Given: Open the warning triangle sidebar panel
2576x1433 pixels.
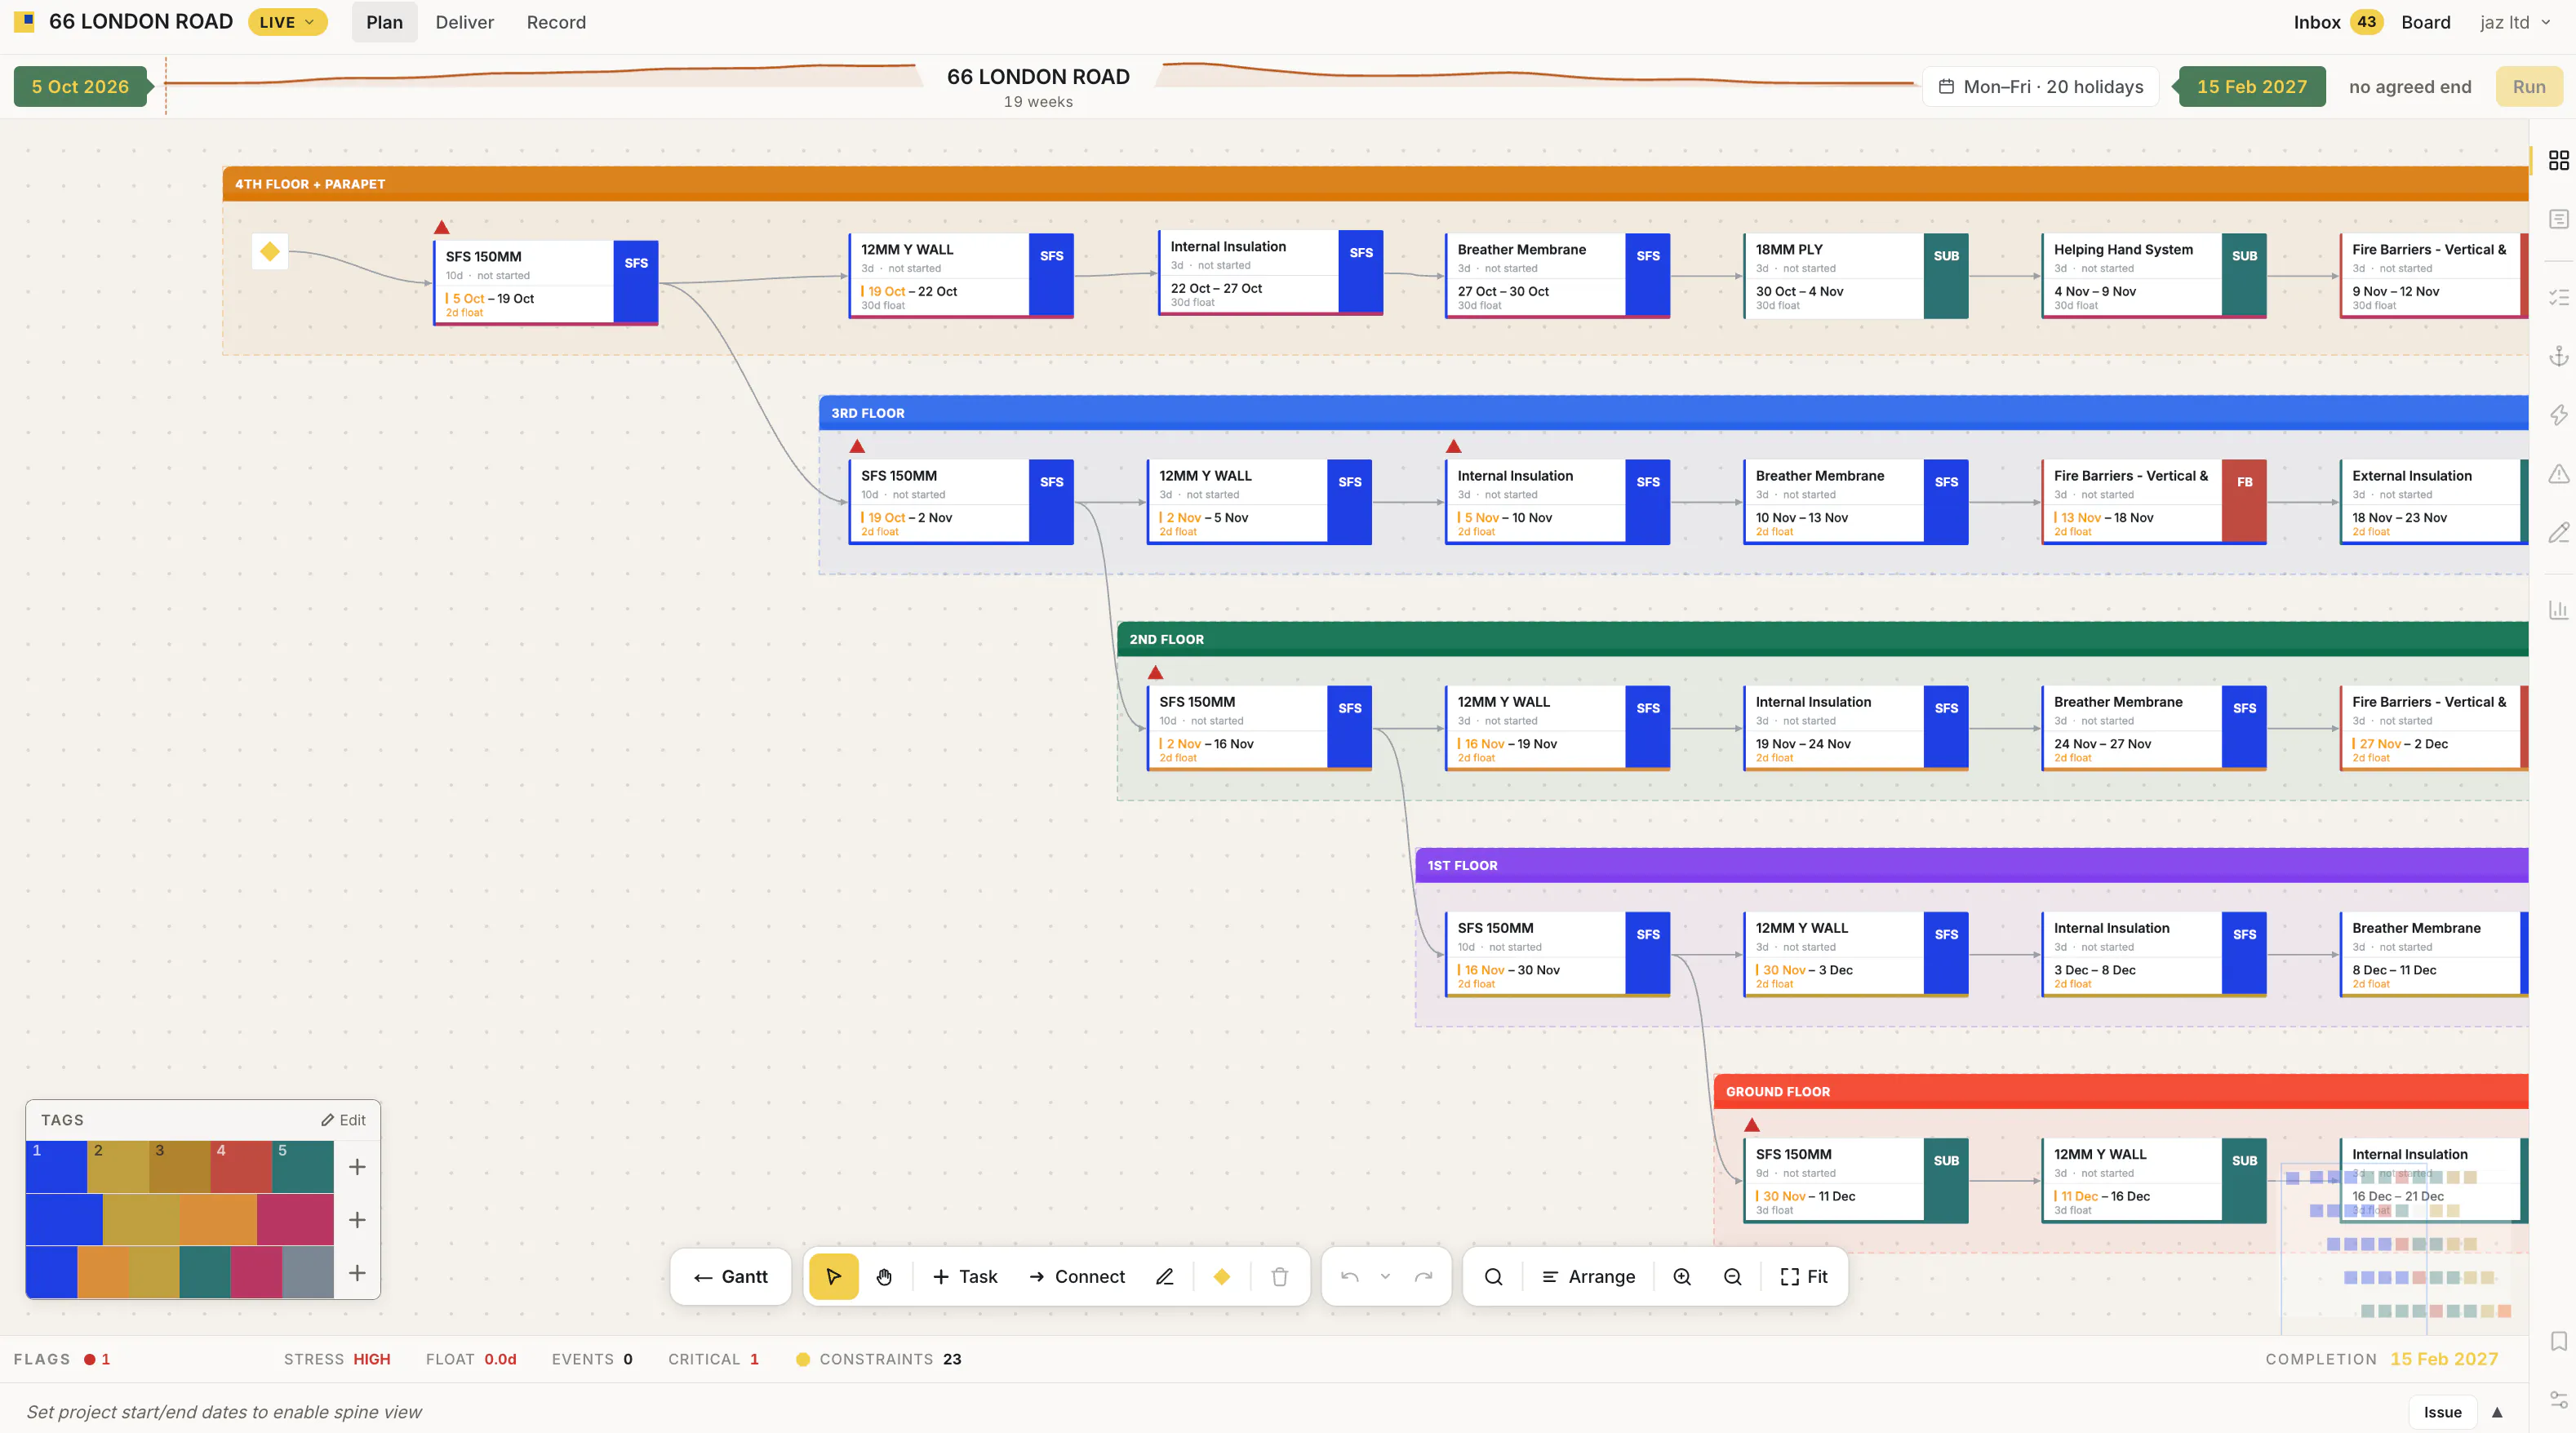Looking at the screenshot, I should point(2558,473).
